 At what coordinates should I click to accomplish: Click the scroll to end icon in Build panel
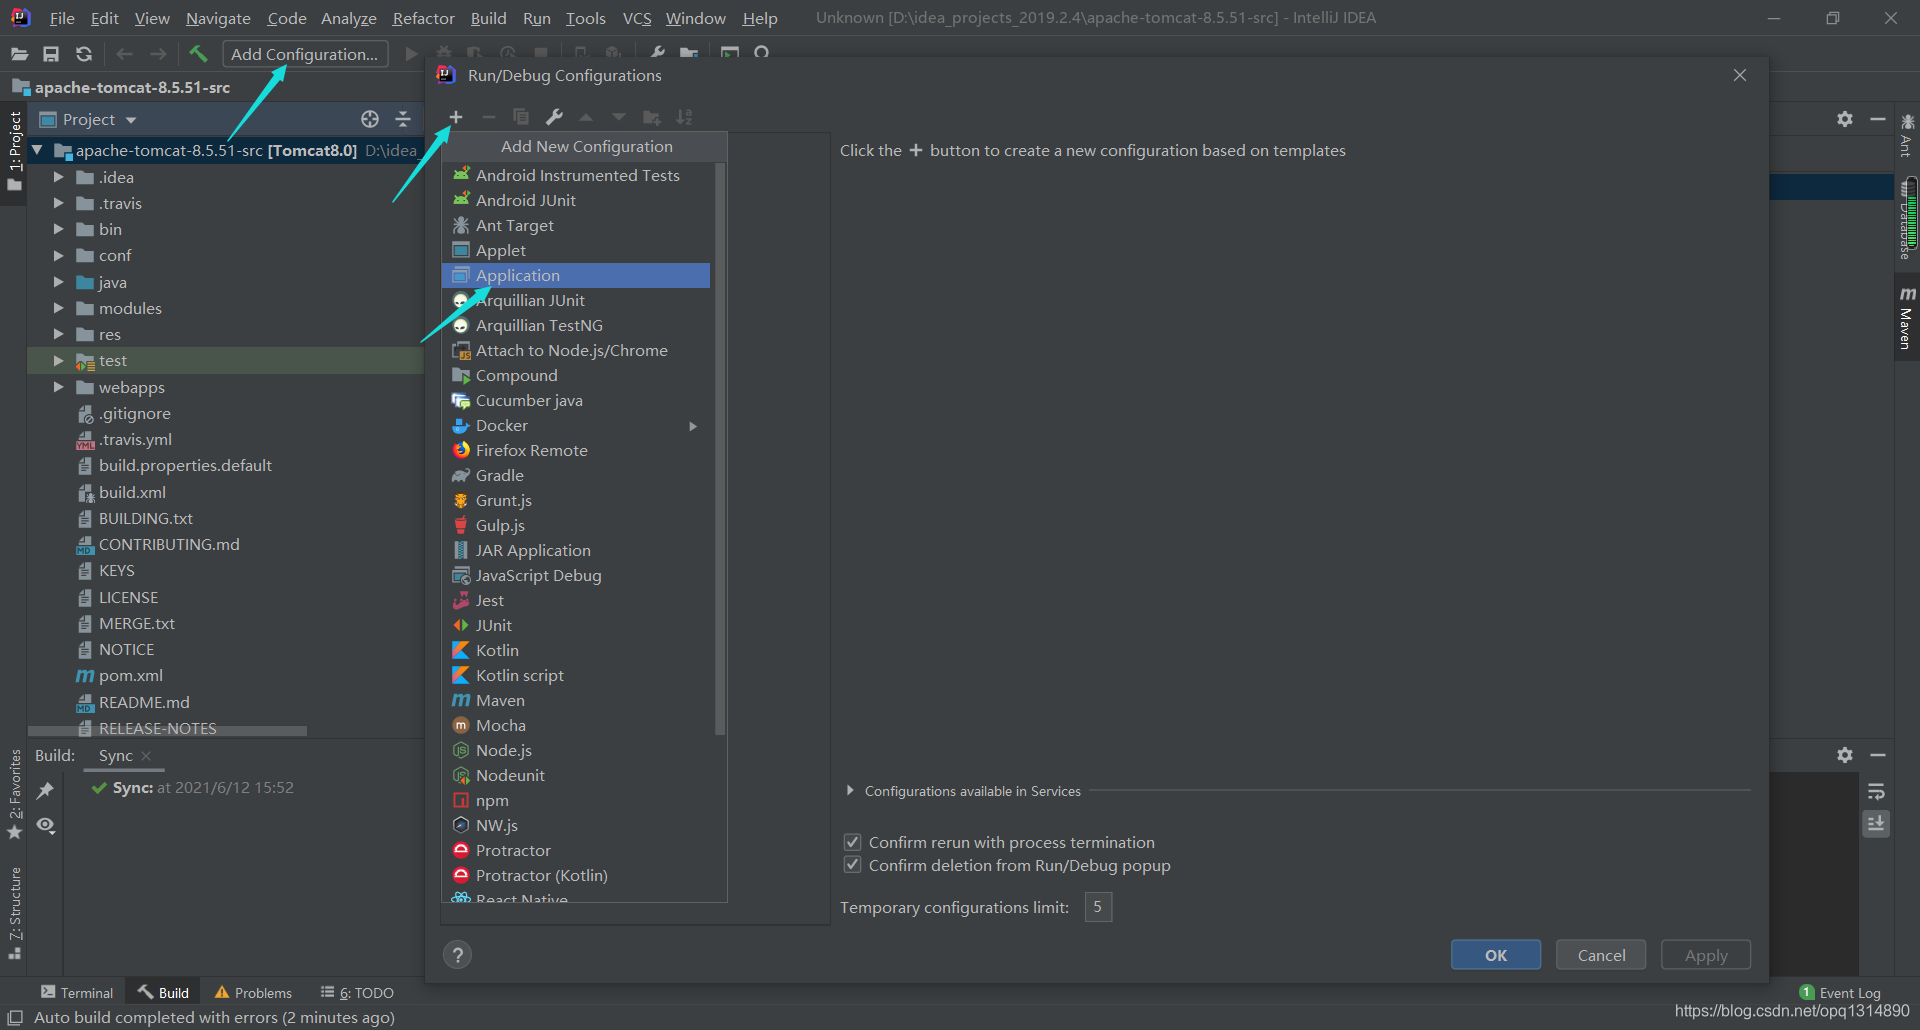tap(1876, 823)
